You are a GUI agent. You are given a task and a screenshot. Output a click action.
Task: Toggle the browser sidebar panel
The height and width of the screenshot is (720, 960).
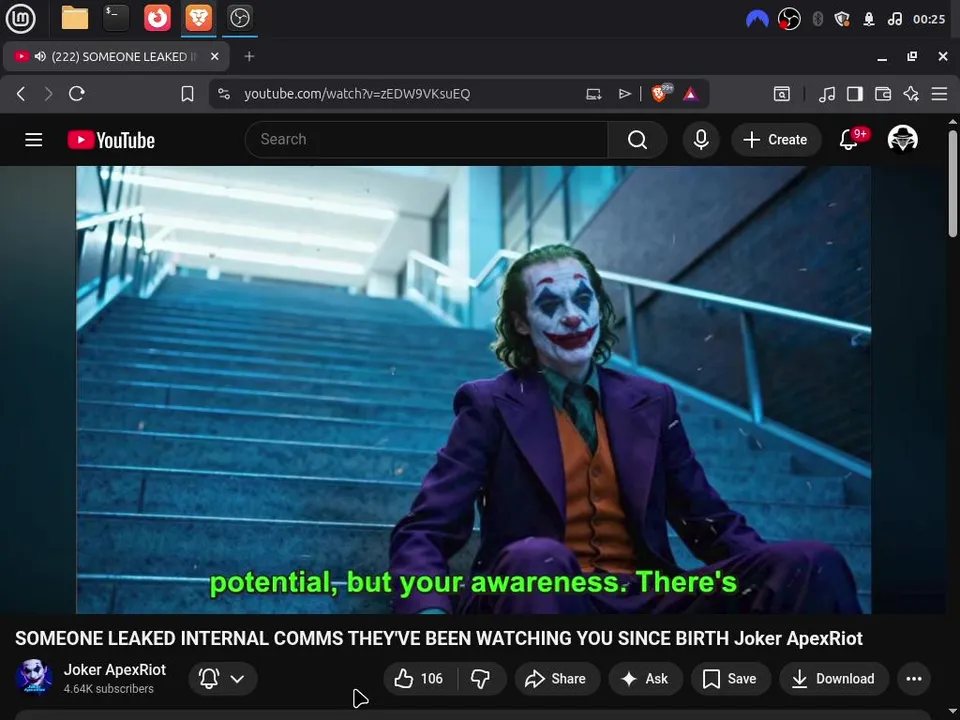point(855,94)
